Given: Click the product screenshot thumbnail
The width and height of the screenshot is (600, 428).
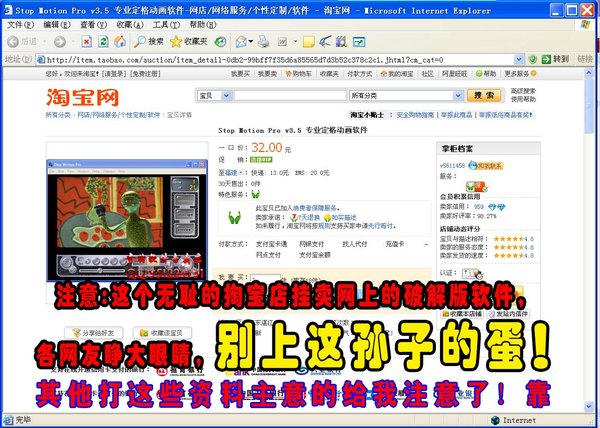Looking at the screenshot, I should [127, 220].
